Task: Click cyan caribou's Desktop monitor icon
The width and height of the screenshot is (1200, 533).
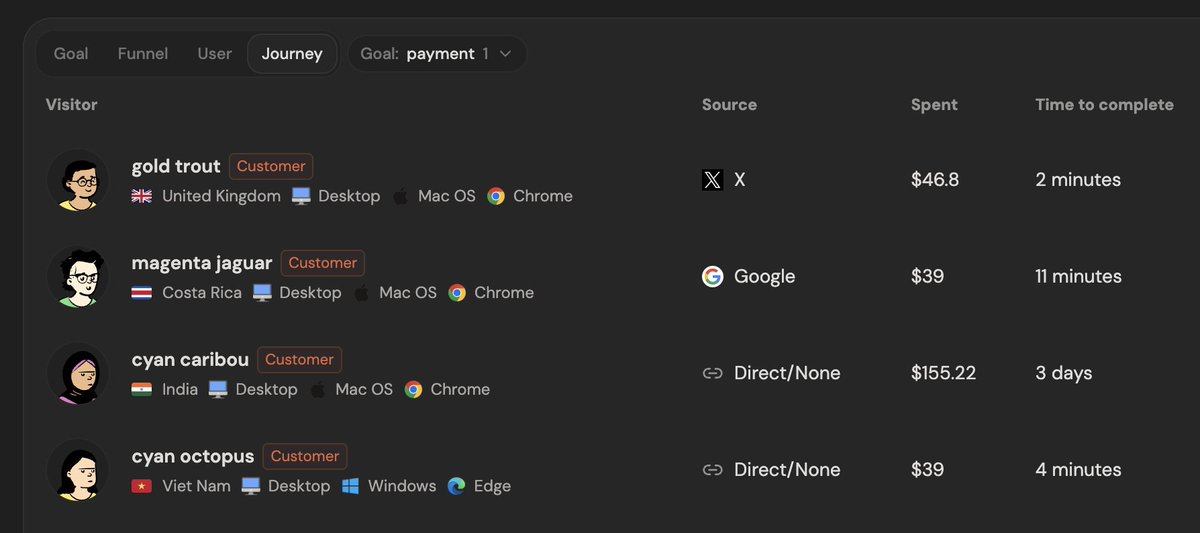Action: pyautogui.click(x=218, y=389)
